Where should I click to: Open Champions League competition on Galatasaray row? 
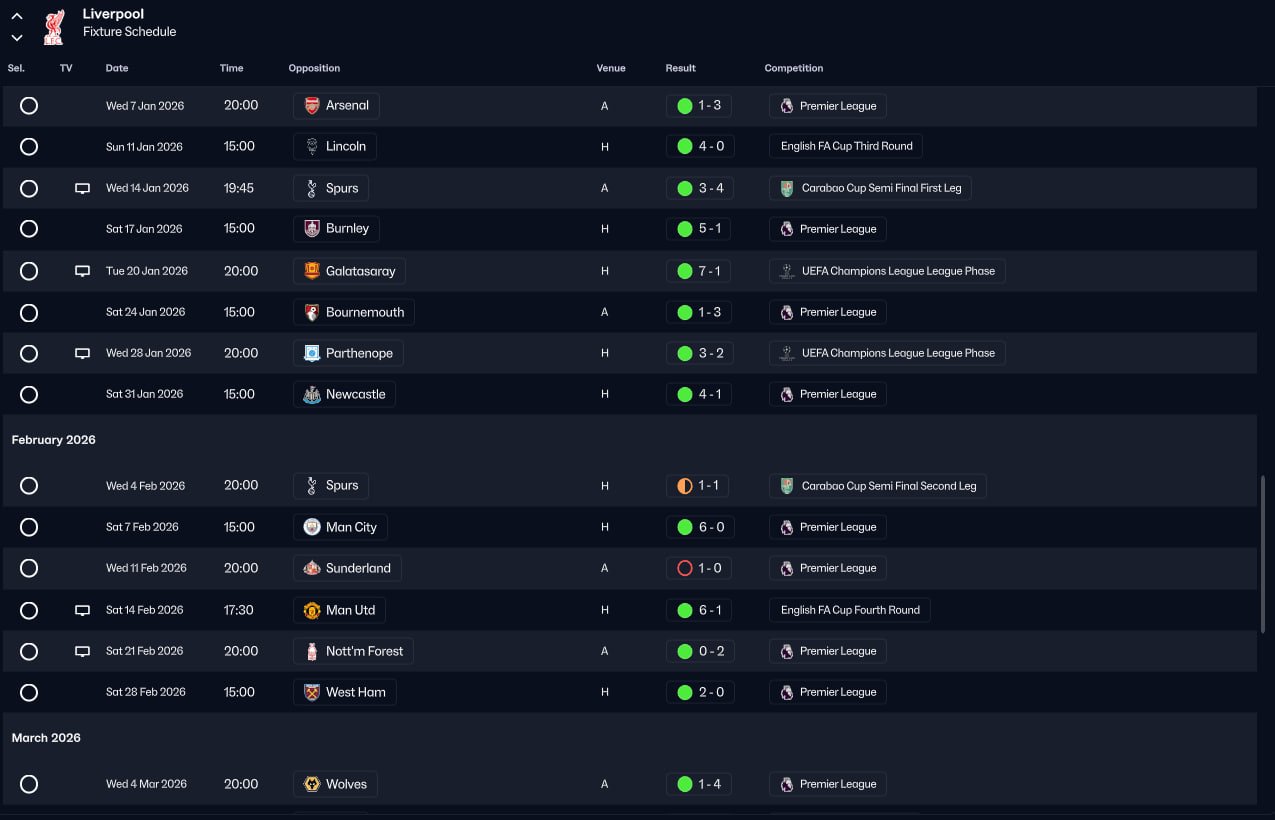pyautogui.click(x=887, y=271)
